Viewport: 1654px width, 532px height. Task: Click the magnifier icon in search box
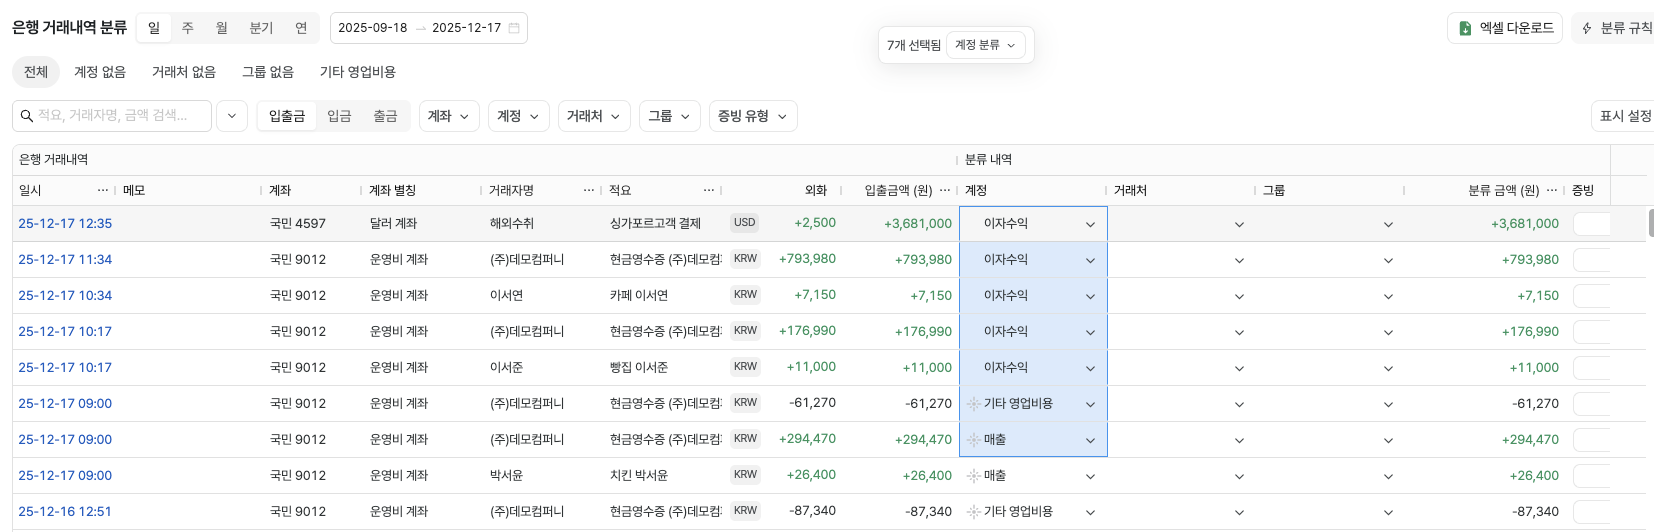(27, 116)
